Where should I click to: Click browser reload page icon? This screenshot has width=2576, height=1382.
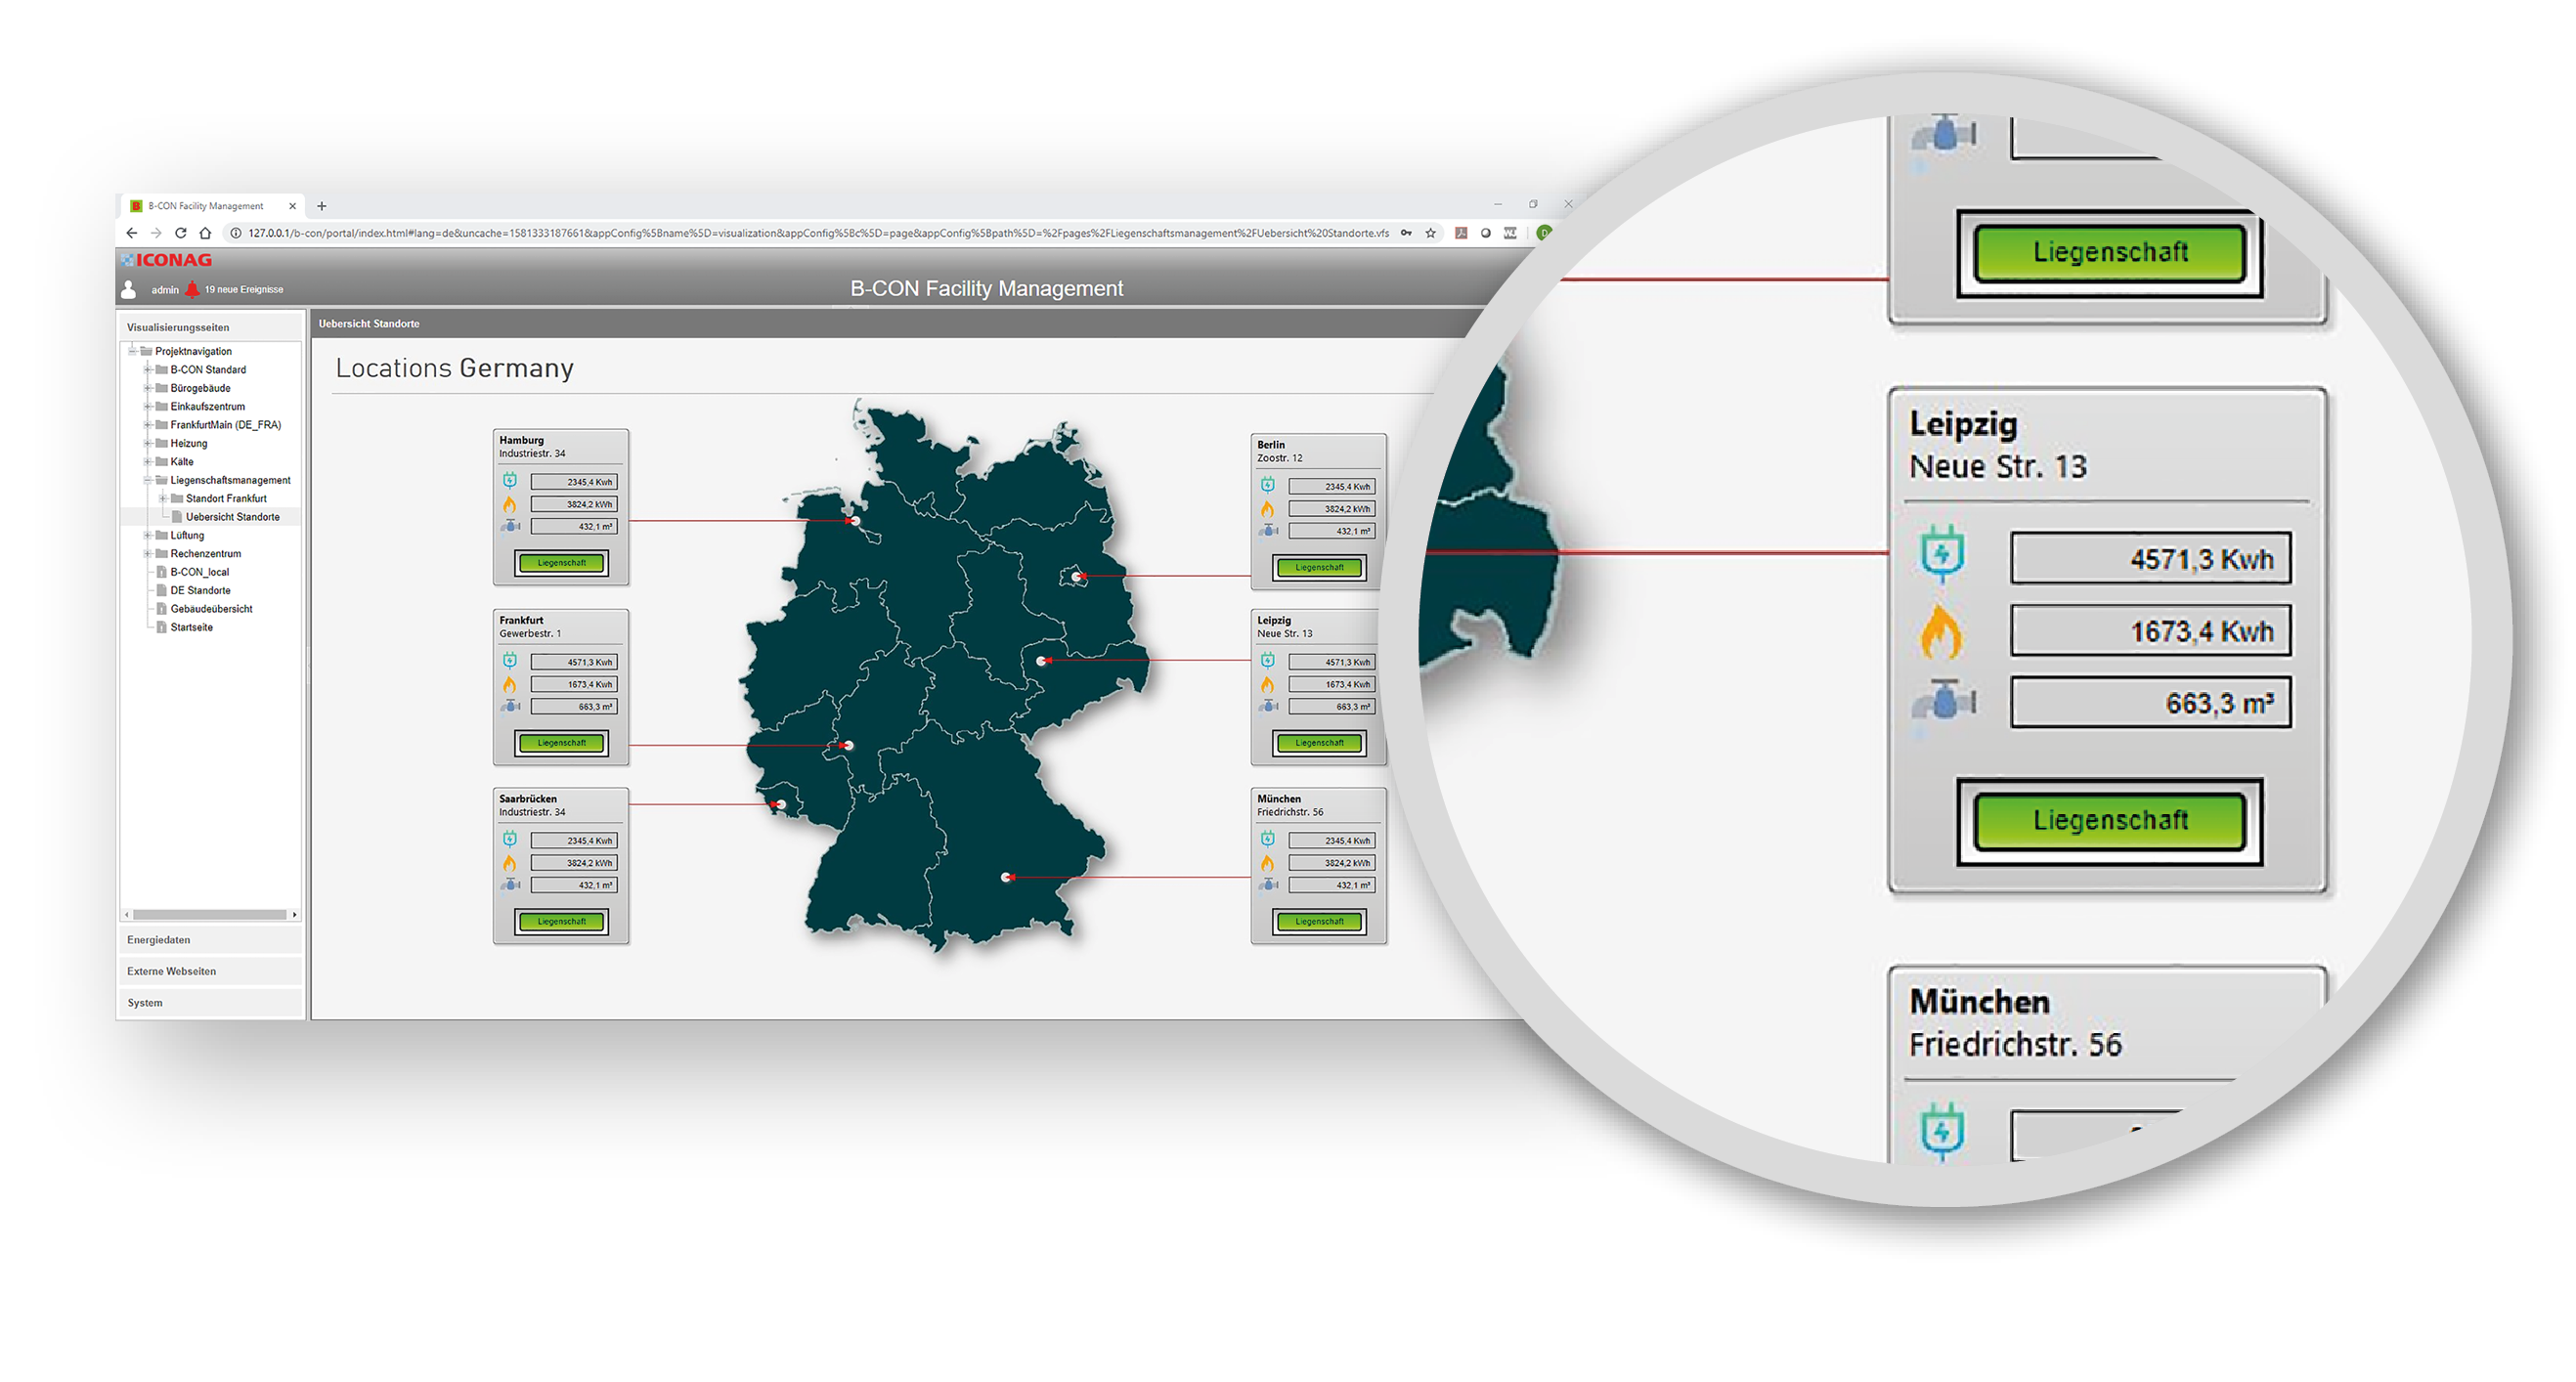click(181, 233)
